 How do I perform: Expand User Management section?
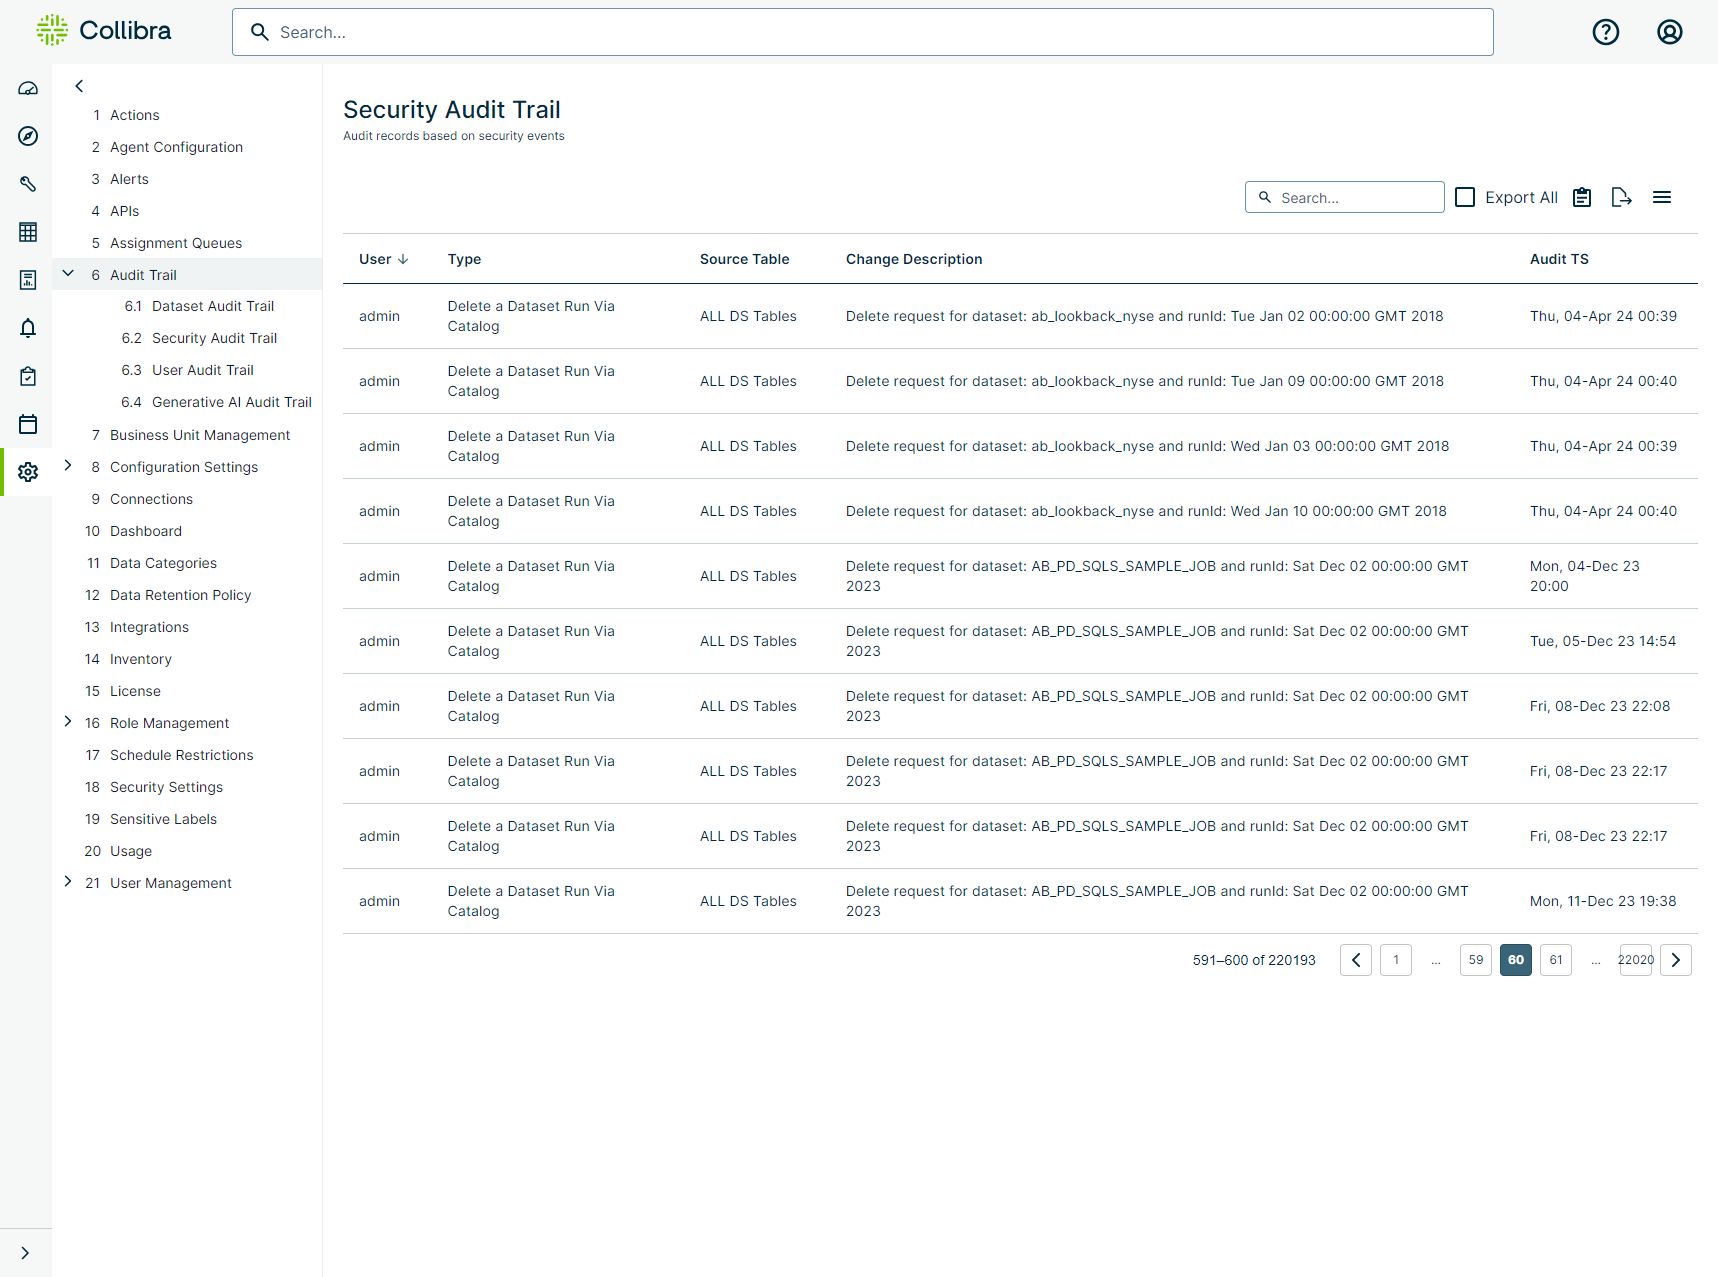click(x=68, y=881)
